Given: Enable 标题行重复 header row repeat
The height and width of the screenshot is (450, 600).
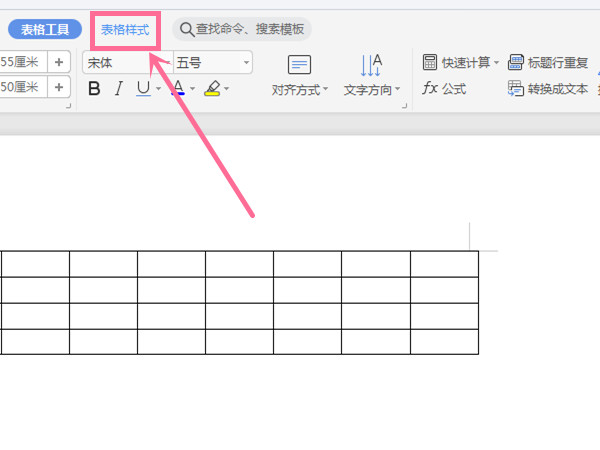Looking at the screenshot, I should click(x=548, y=62).
